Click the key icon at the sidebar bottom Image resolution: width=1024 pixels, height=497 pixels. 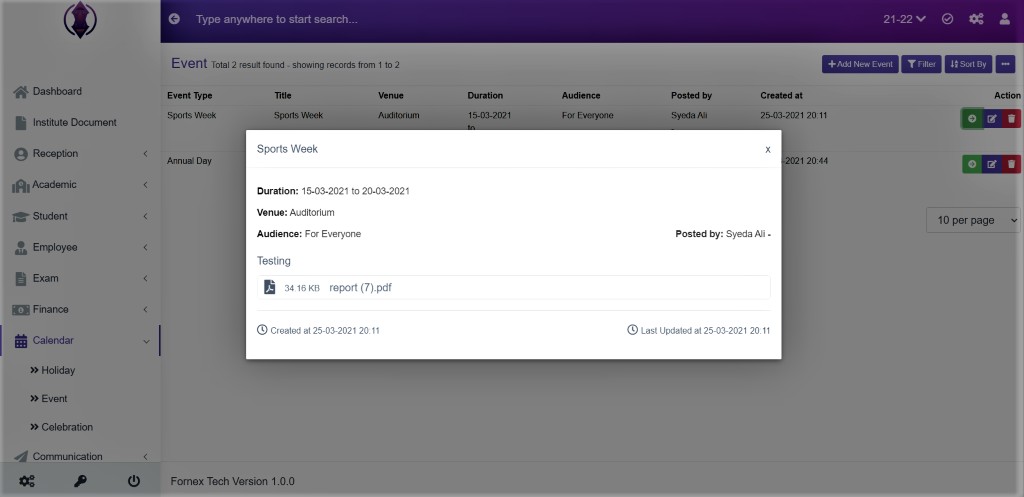[x=80, y=481]
